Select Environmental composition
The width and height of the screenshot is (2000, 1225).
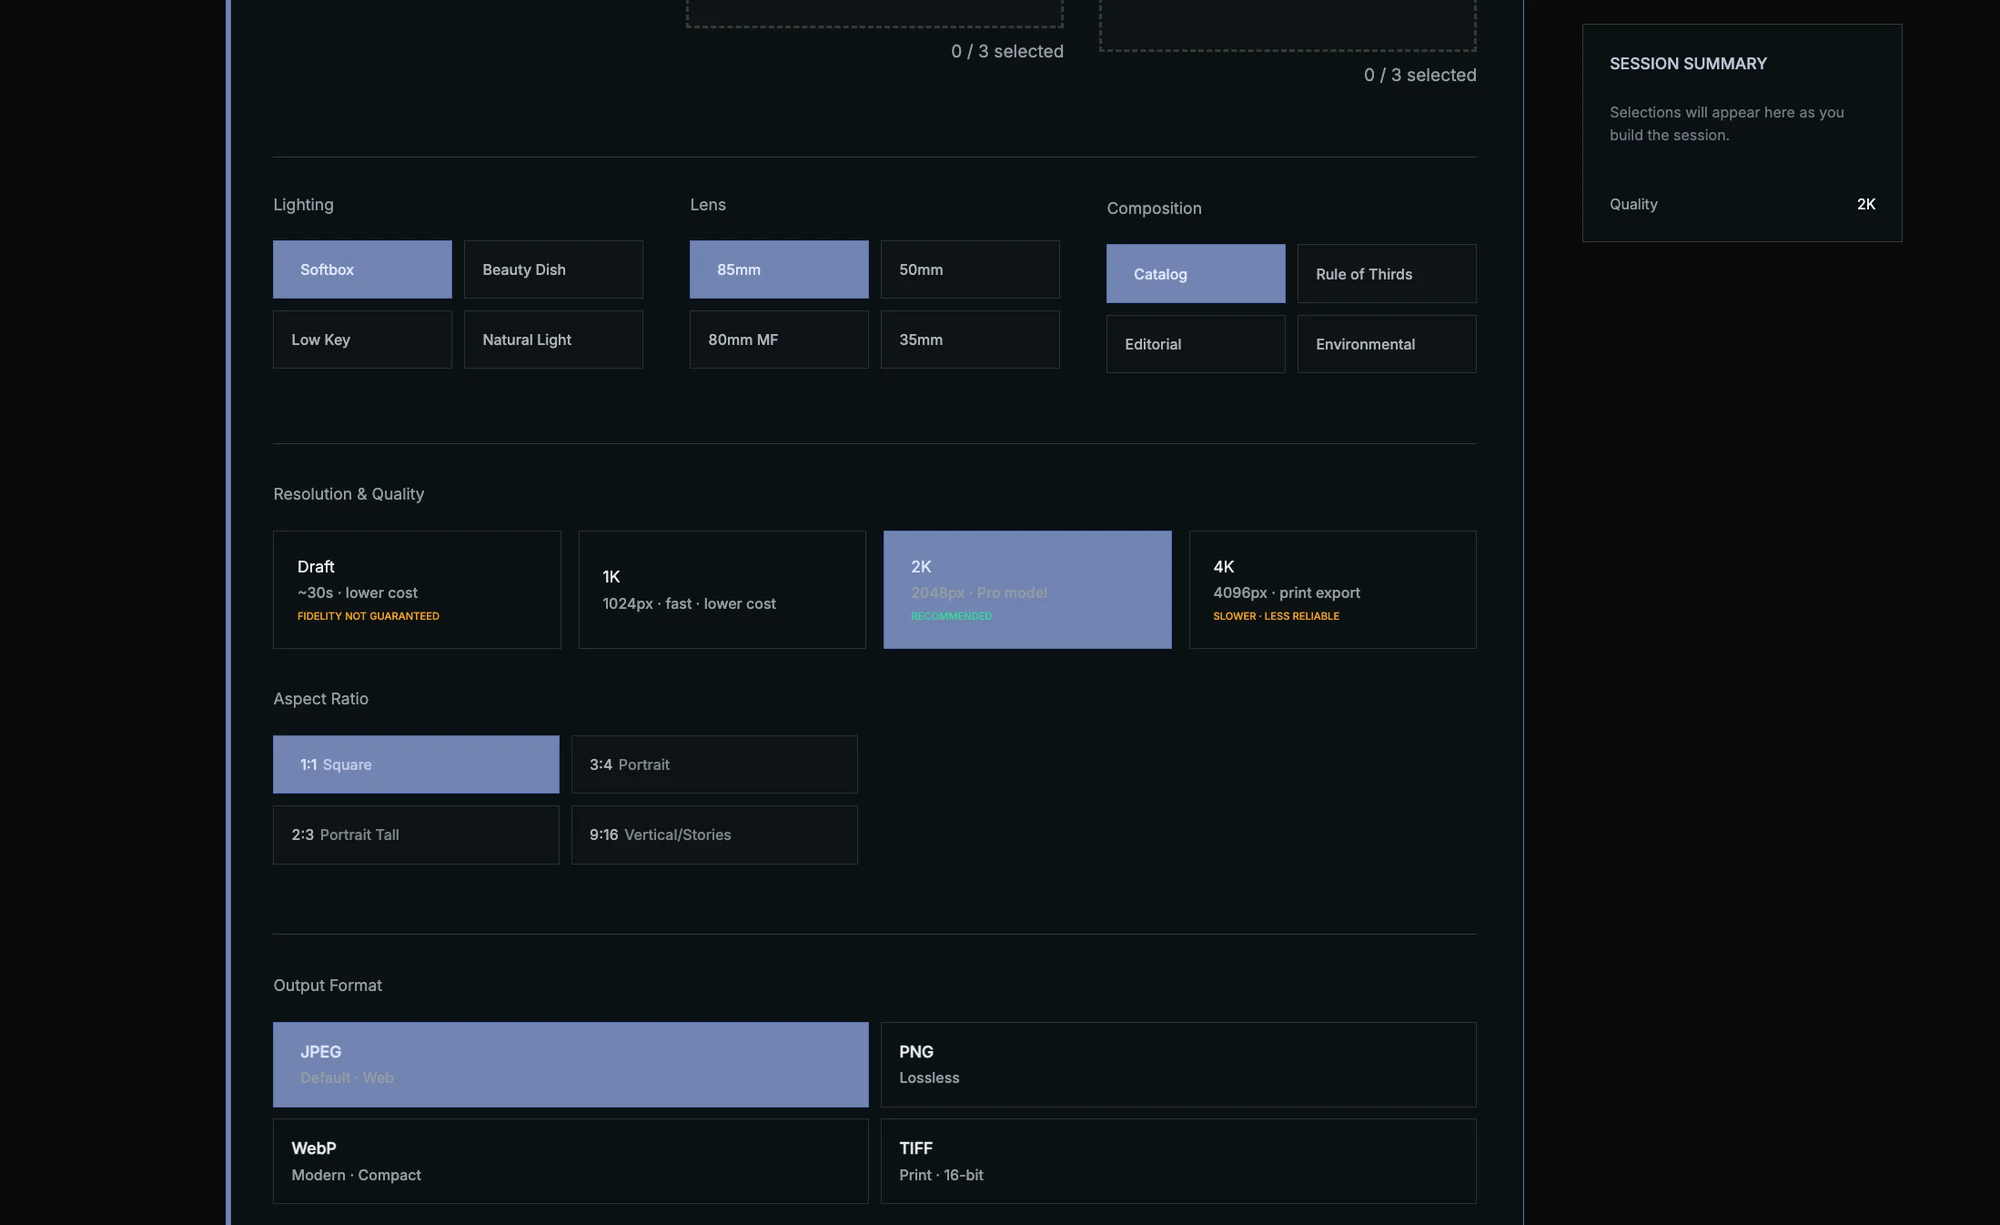(x=1387, y=344)
